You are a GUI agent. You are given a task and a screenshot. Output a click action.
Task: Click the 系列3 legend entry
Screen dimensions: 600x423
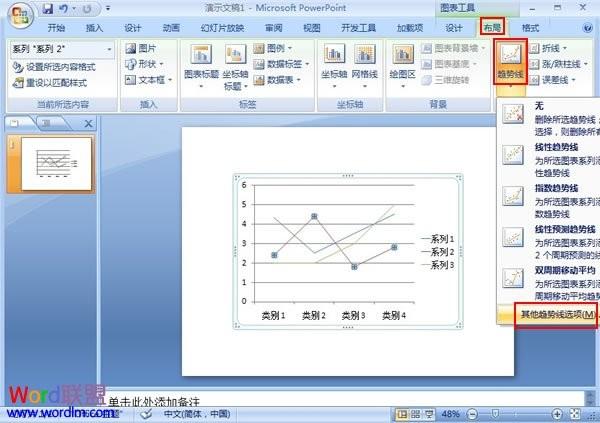tap(437, 265)
